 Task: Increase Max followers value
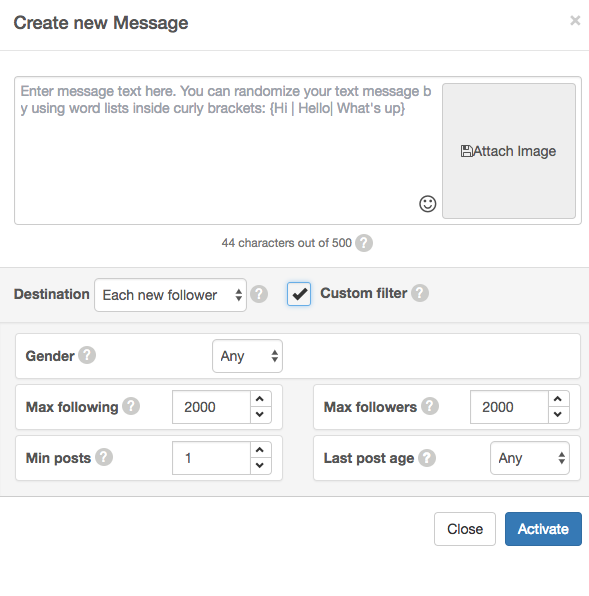[558, 399]
